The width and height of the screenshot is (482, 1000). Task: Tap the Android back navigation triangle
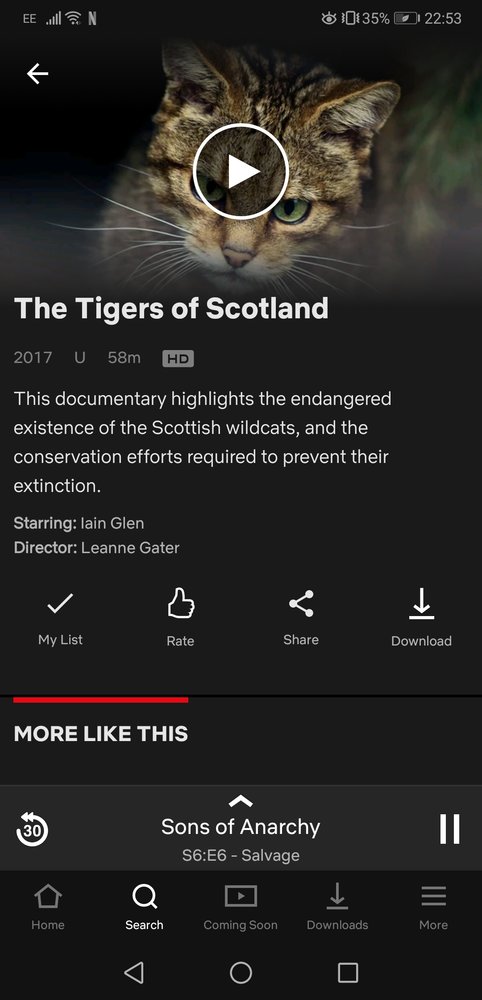[x=133, y=972]
